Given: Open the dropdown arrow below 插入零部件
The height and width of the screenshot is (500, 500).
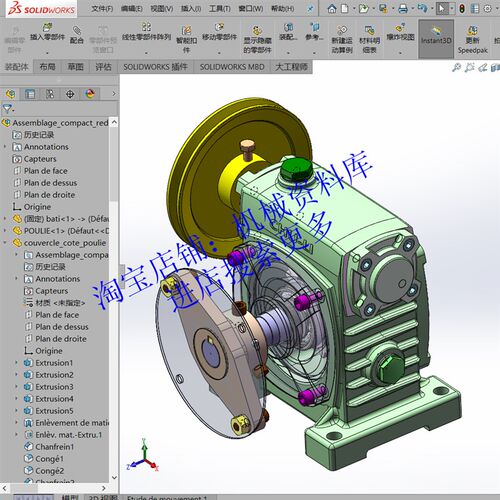Looking at the screenshot, I should click(47, 53).
